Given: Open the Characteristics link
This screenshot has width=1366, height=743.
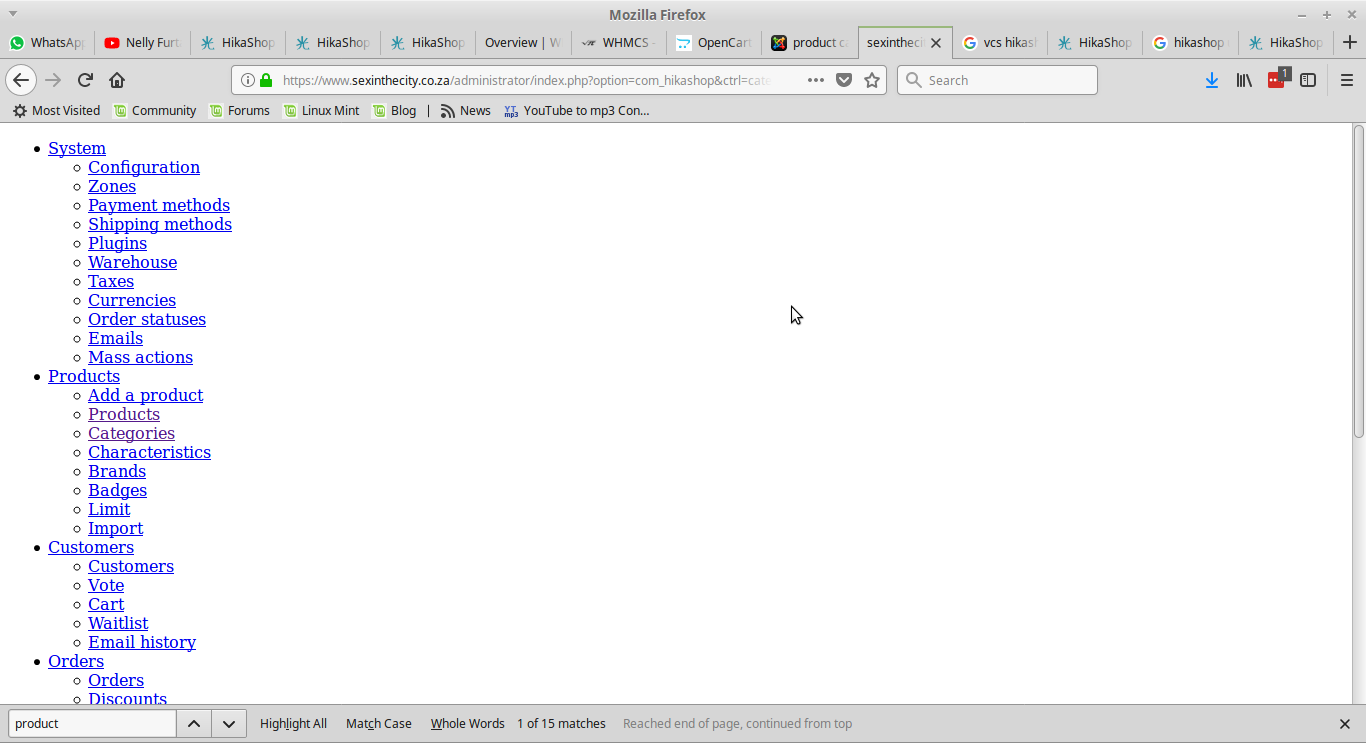Looking at the screenshot, I should pos(149,452).
